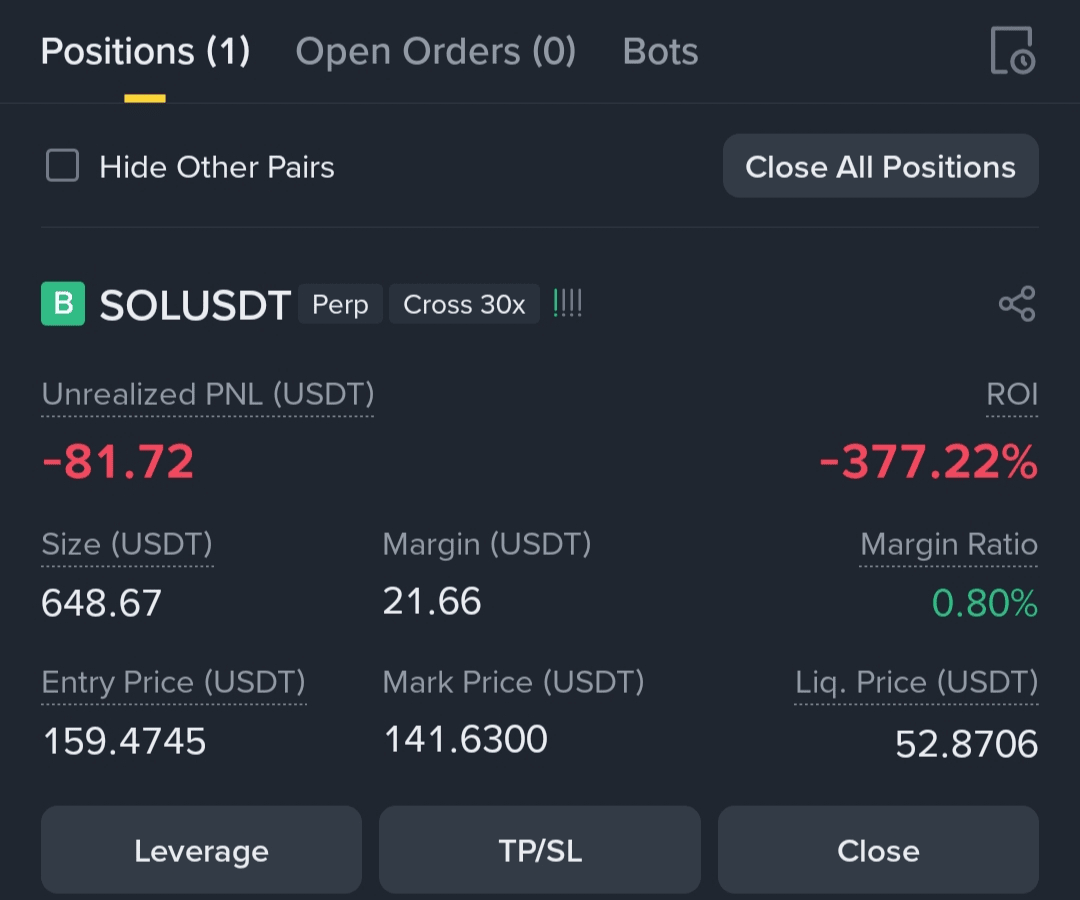Toggle the Hide Other Pairs checkbox
The image size is (1080, 900).
point(63,166)
